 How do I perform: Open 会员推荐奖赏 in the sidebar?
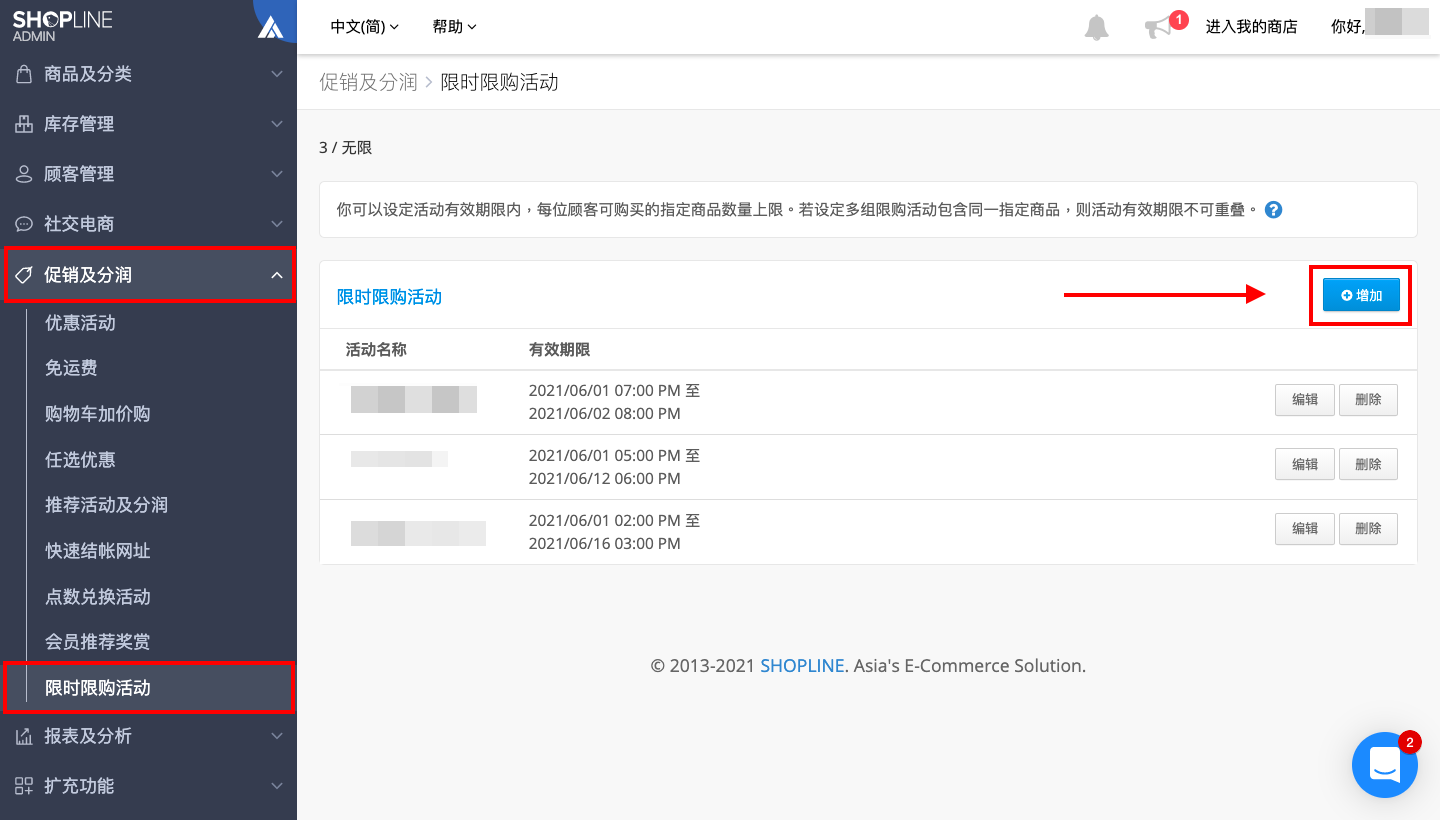98,642
